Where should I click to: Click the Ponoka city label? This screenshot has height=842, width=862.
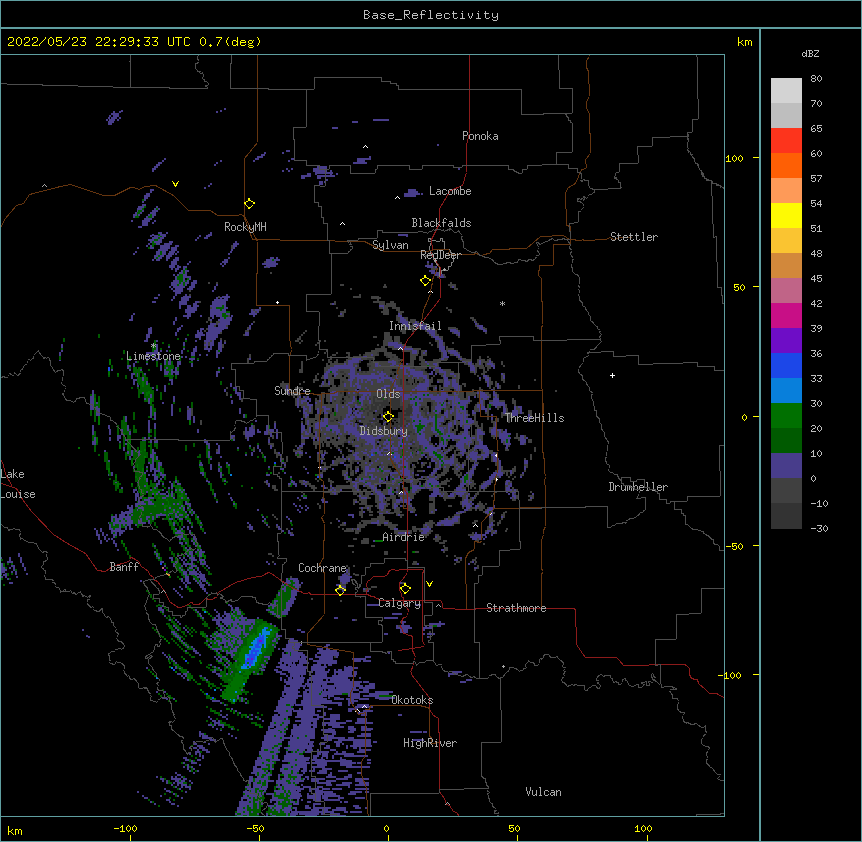480,136
